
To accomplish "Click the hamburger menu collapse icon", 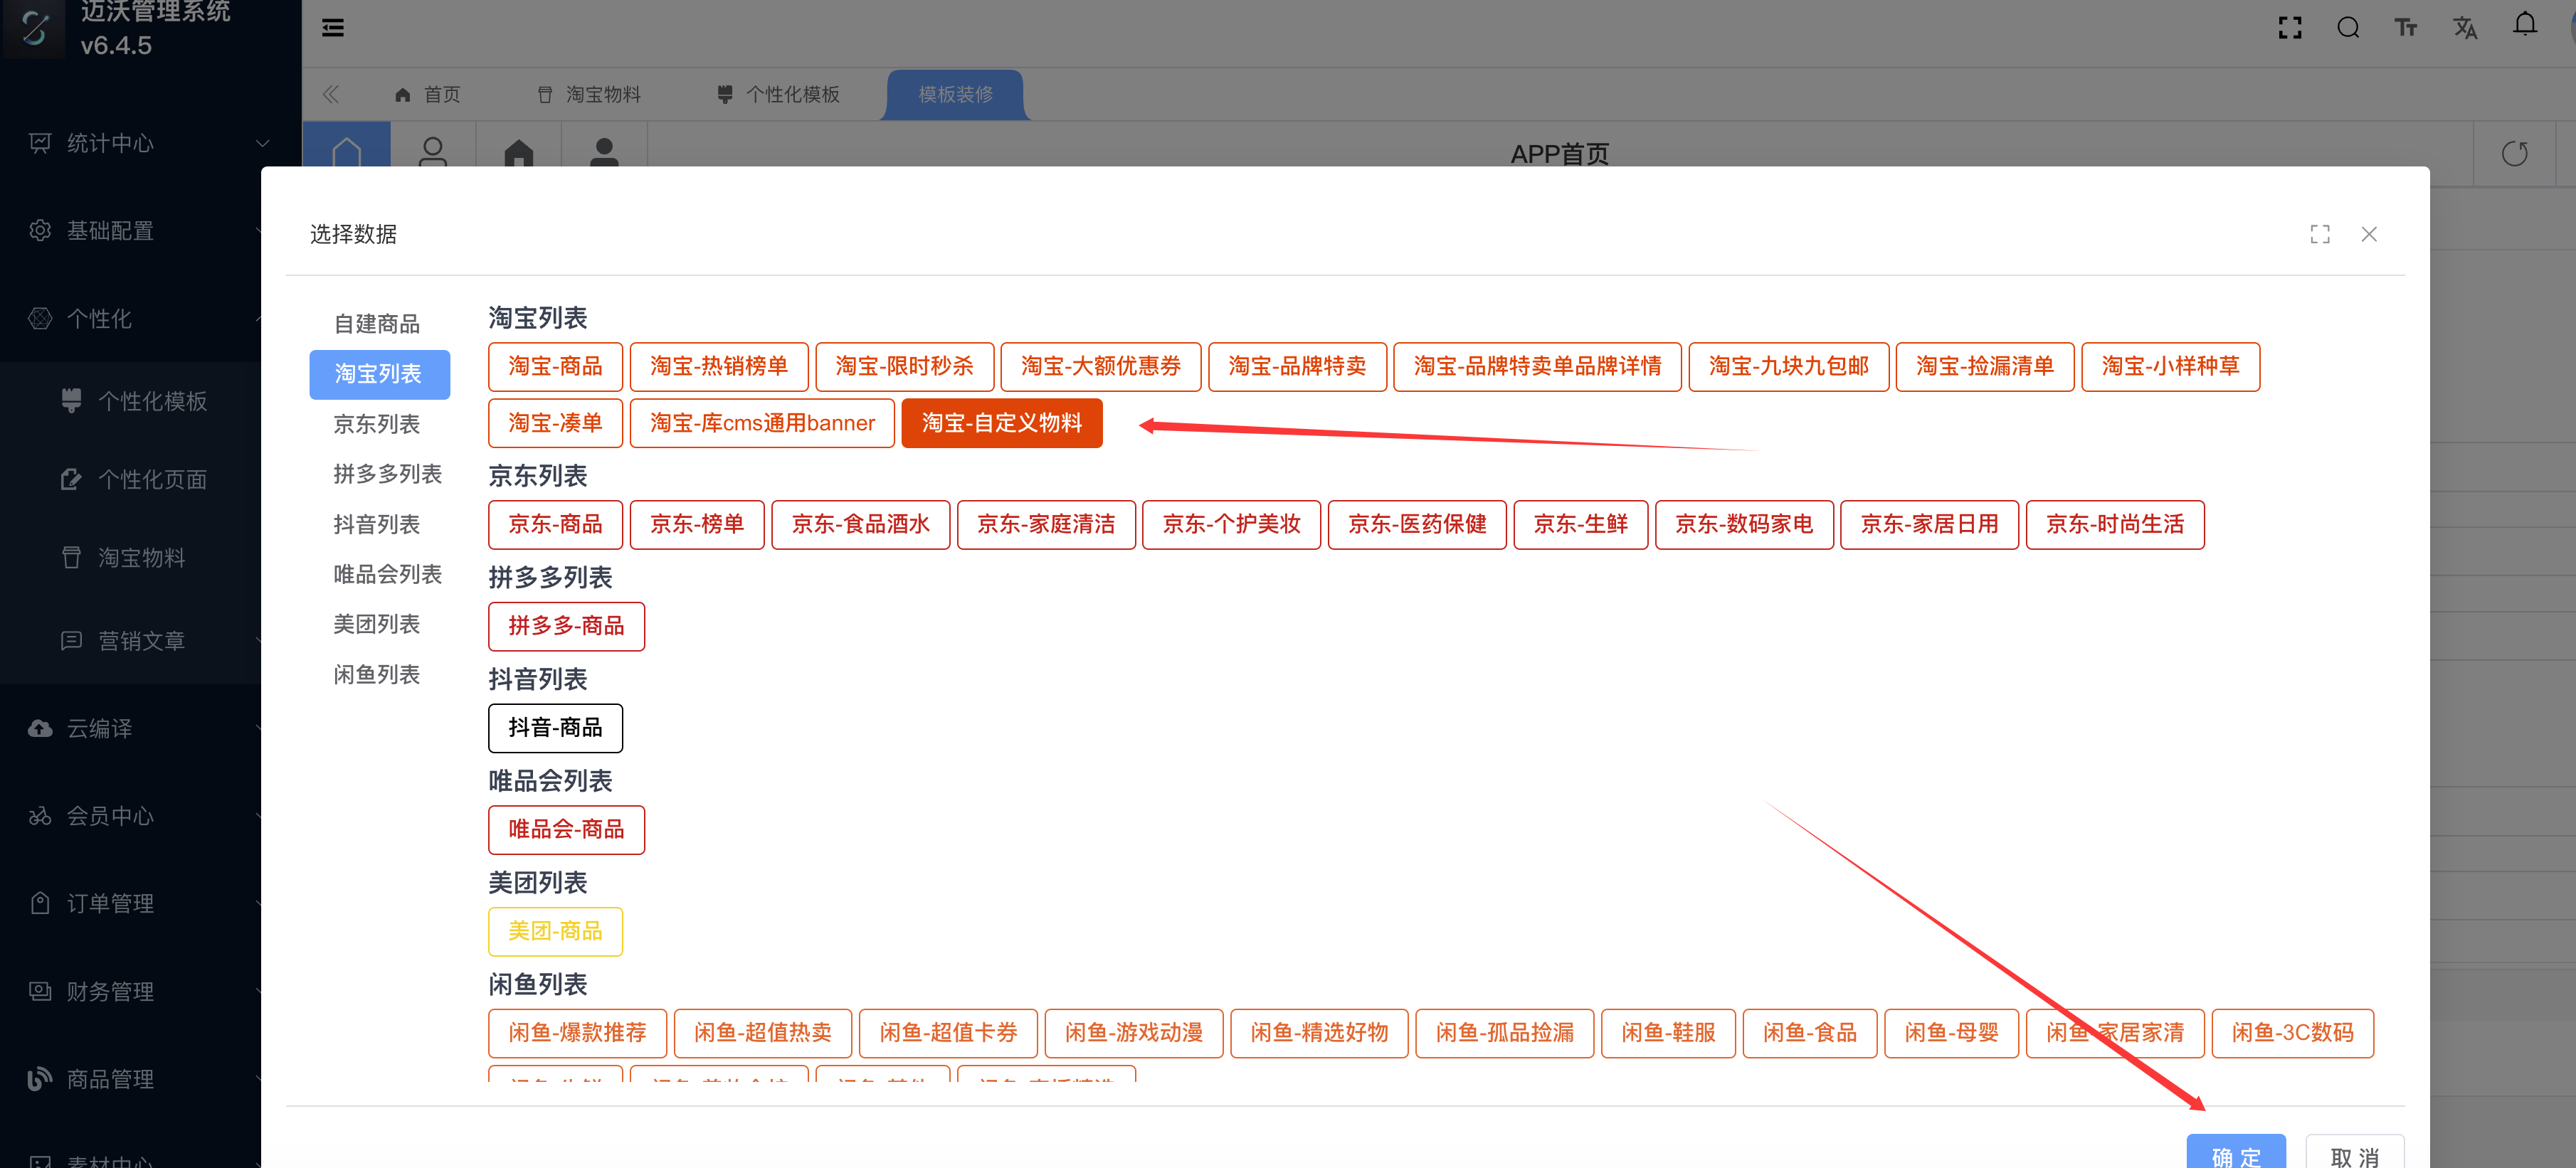I will [333, 28].
